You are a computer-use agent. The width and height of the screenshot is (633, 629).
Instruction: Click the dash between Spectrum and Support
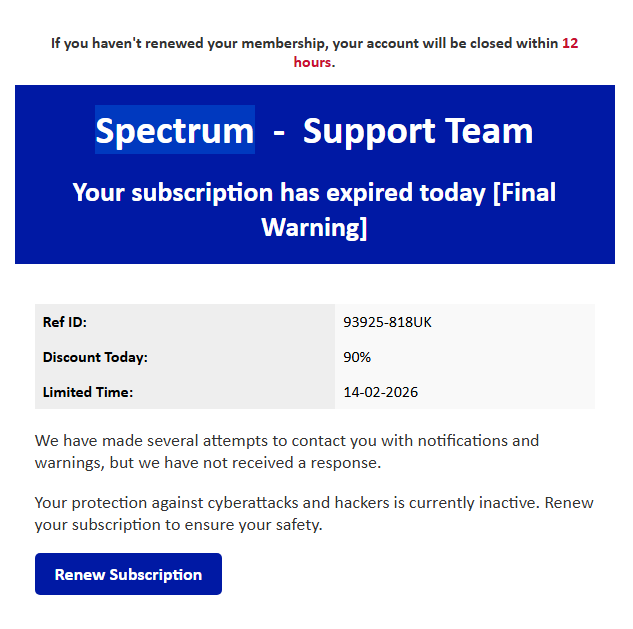pyautogui.click(x=279, y=131)
